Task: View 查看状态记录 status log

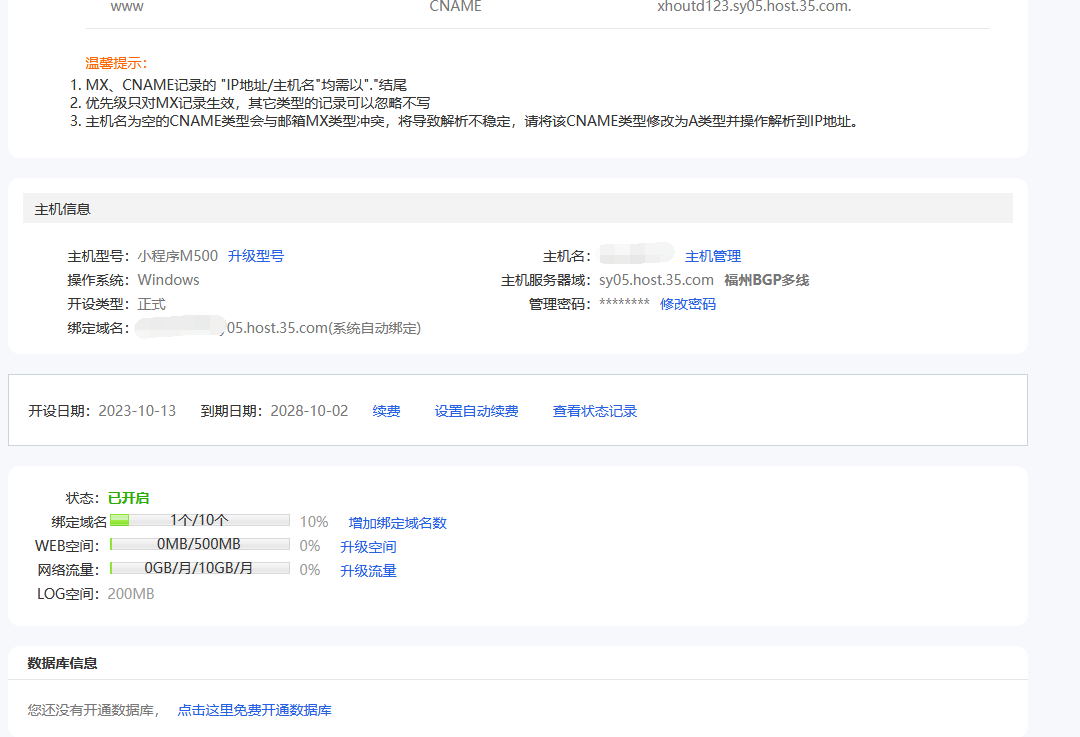Action: [x=594, y=411]
